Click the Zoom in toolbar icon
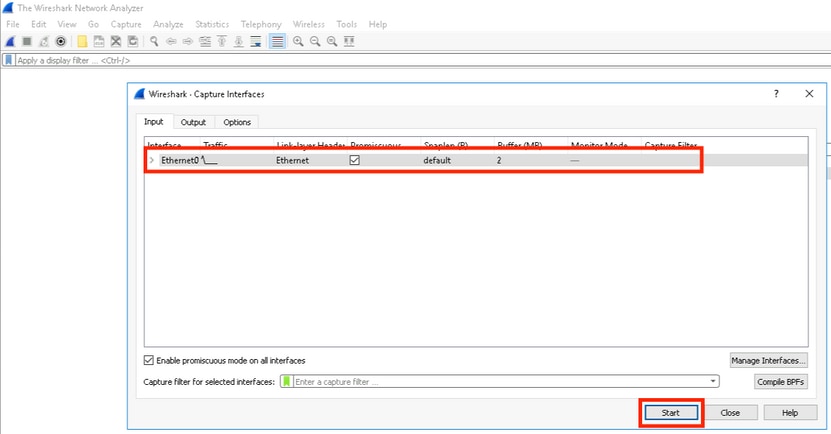831x434 pixels. [298, 41]
